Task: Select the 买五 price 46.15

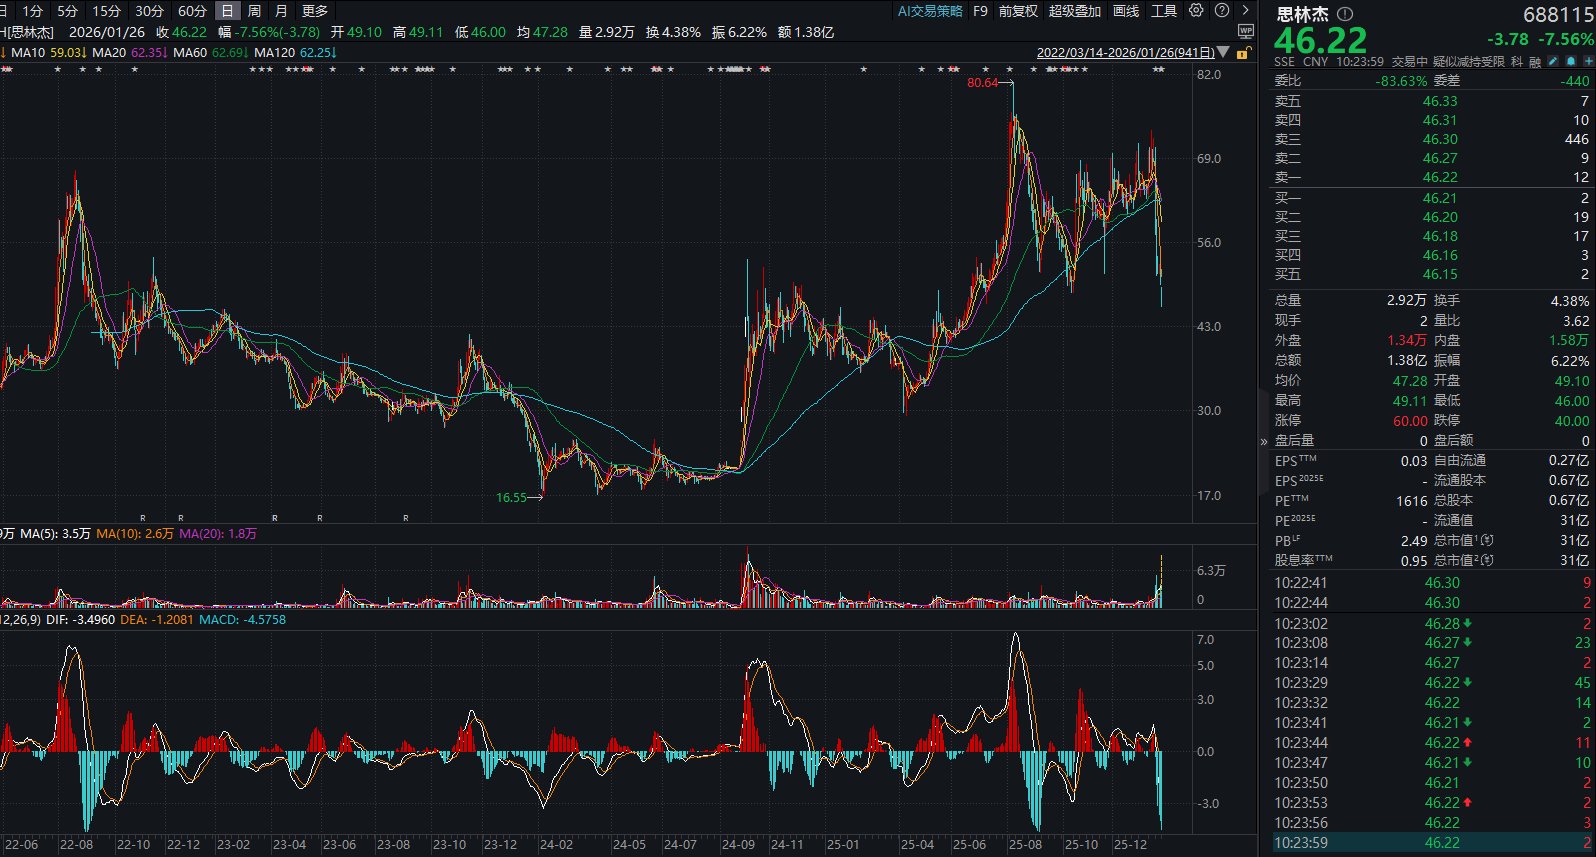Action: 1440,274
